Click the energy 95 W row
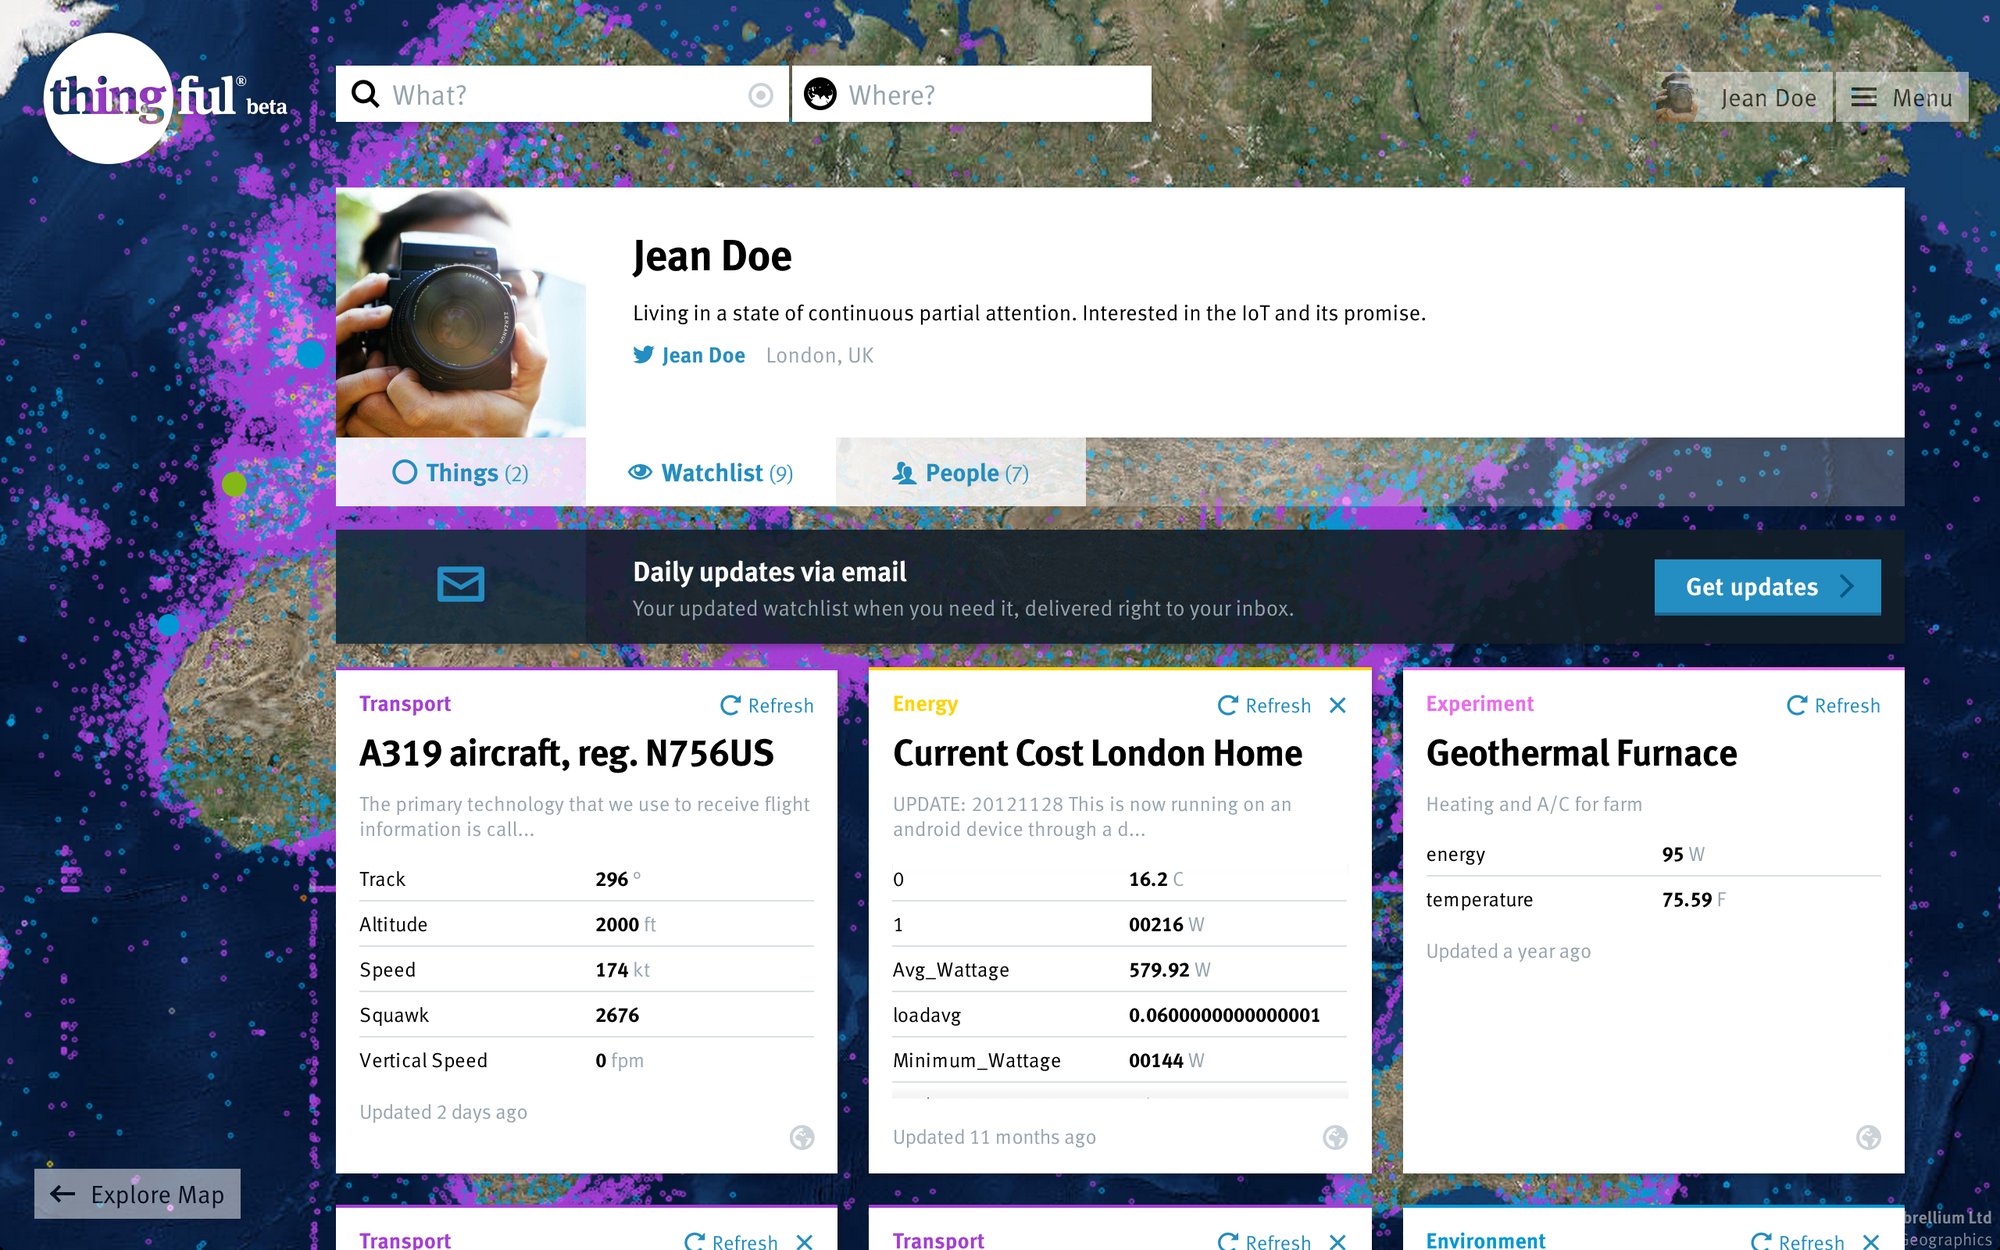This screenshot has width=2000, height=1250. [1653, 854]
